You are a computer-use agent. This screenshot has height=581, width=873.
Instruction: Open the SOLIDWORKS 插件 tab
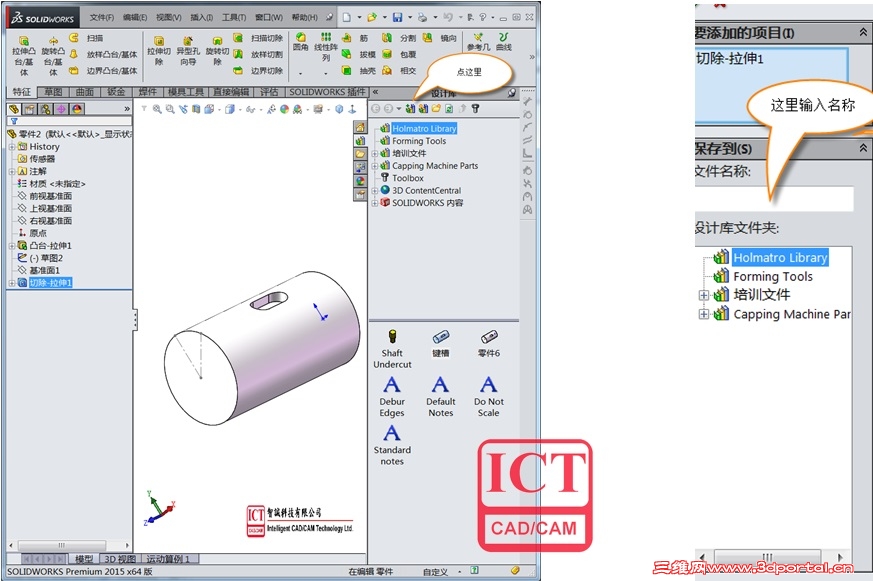click(x=327, y=92)
